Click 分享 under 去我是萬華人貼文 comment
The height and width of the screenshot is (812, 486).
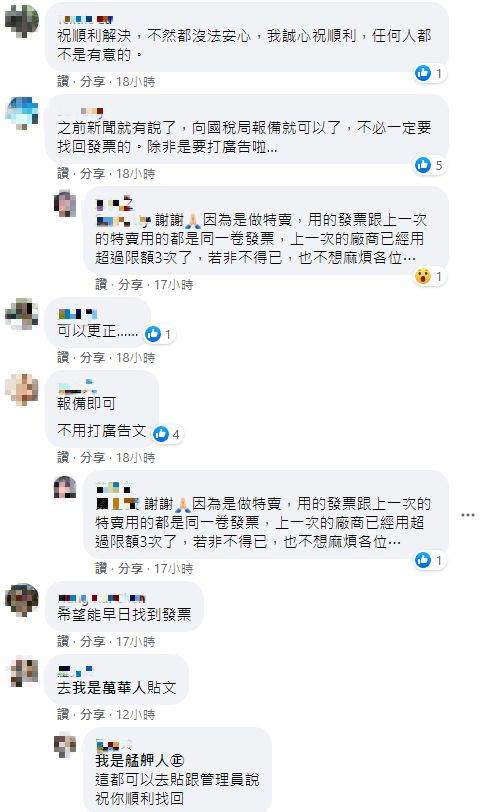click(93, 715)
